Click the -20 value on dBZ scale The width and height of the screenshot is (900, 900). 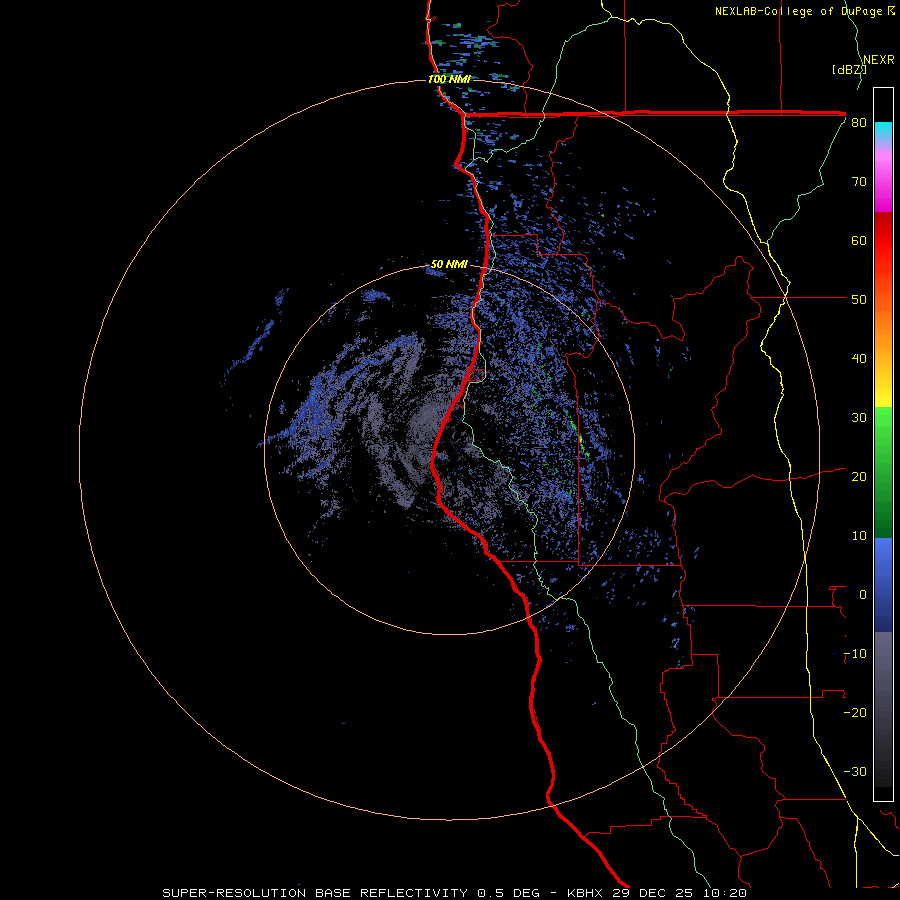coord(855,713)
